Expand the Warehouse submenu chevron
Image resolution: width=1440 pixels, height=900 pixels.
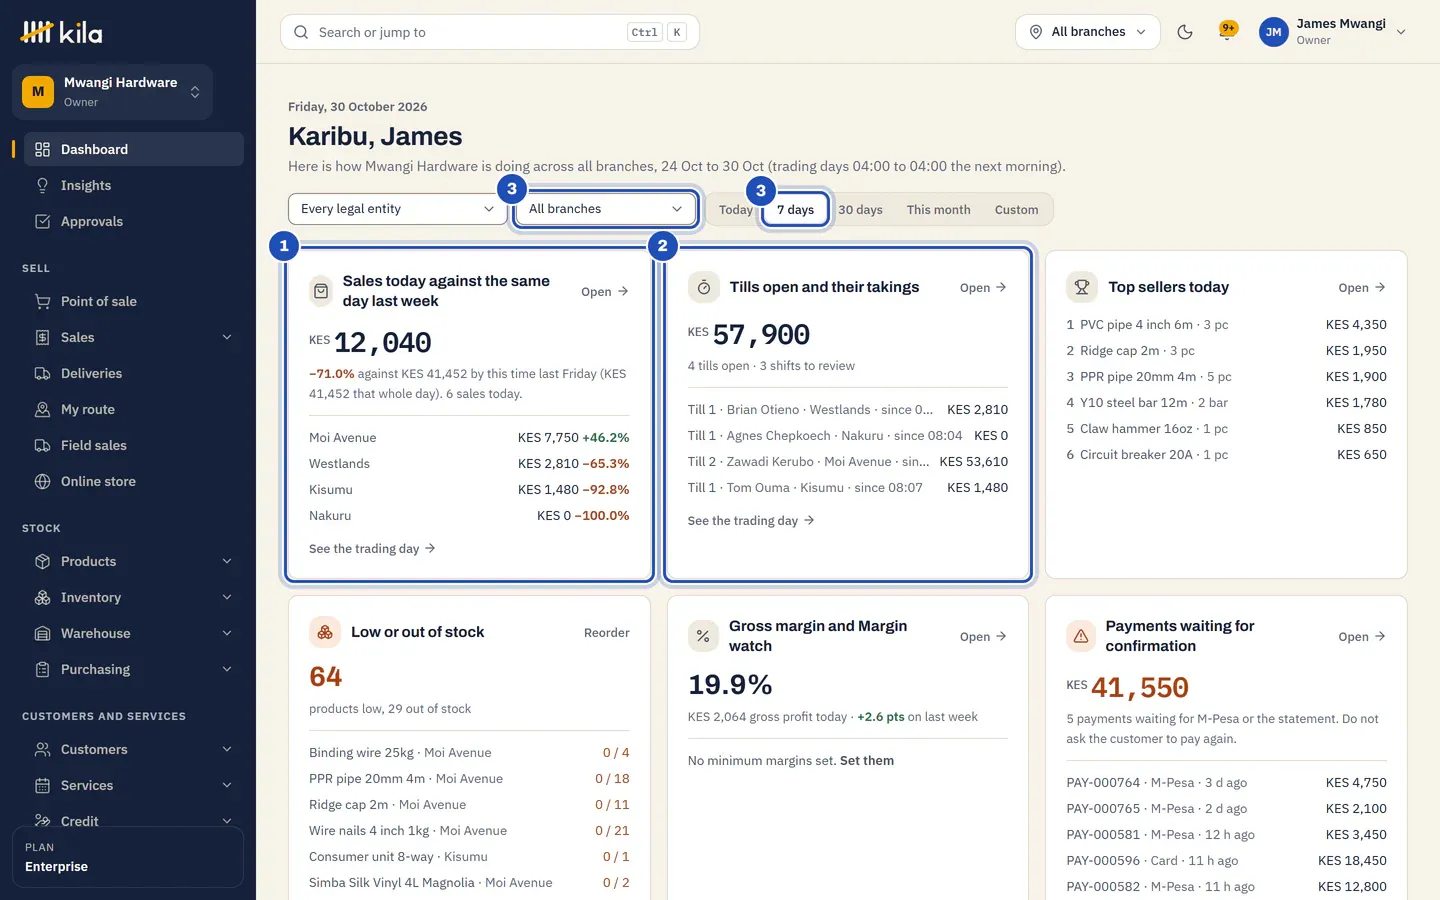click(x=227, y=633)
